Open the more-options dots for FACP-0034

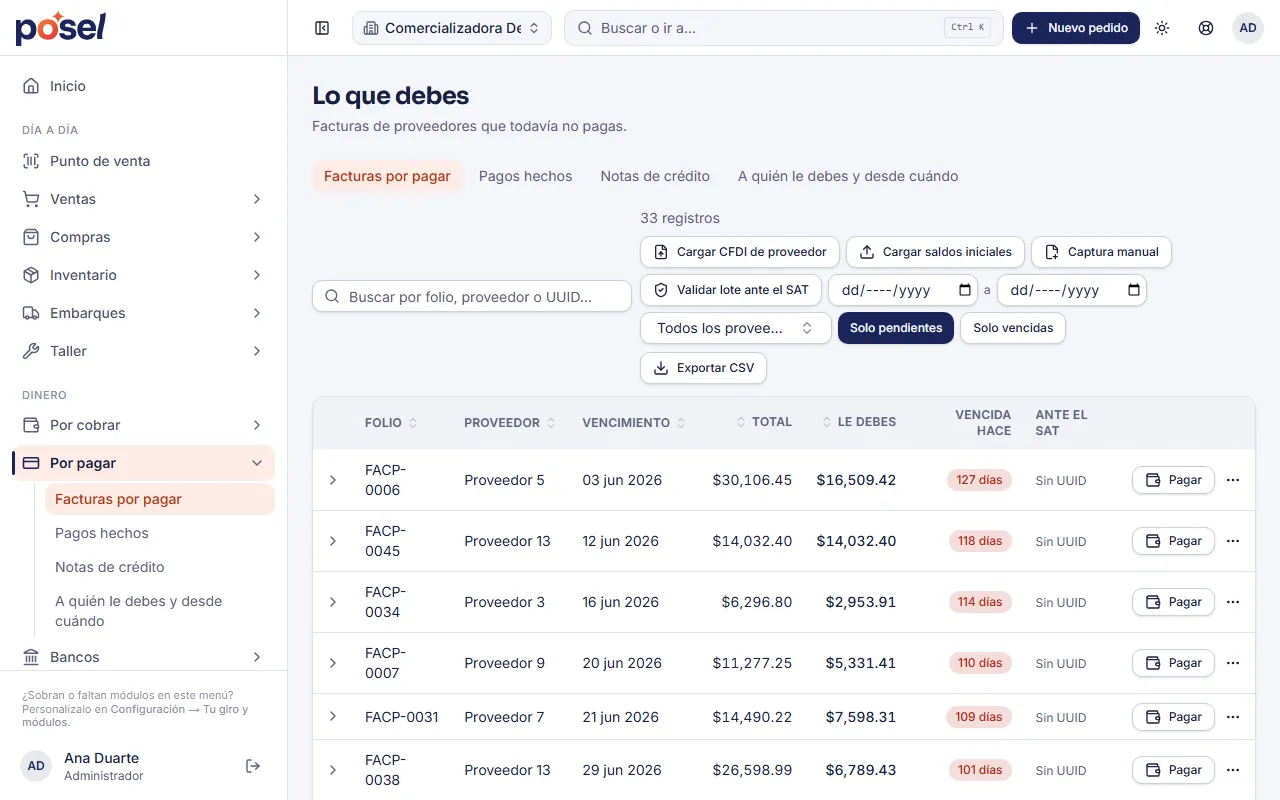pyautogui.click(x=1233, y=602)
